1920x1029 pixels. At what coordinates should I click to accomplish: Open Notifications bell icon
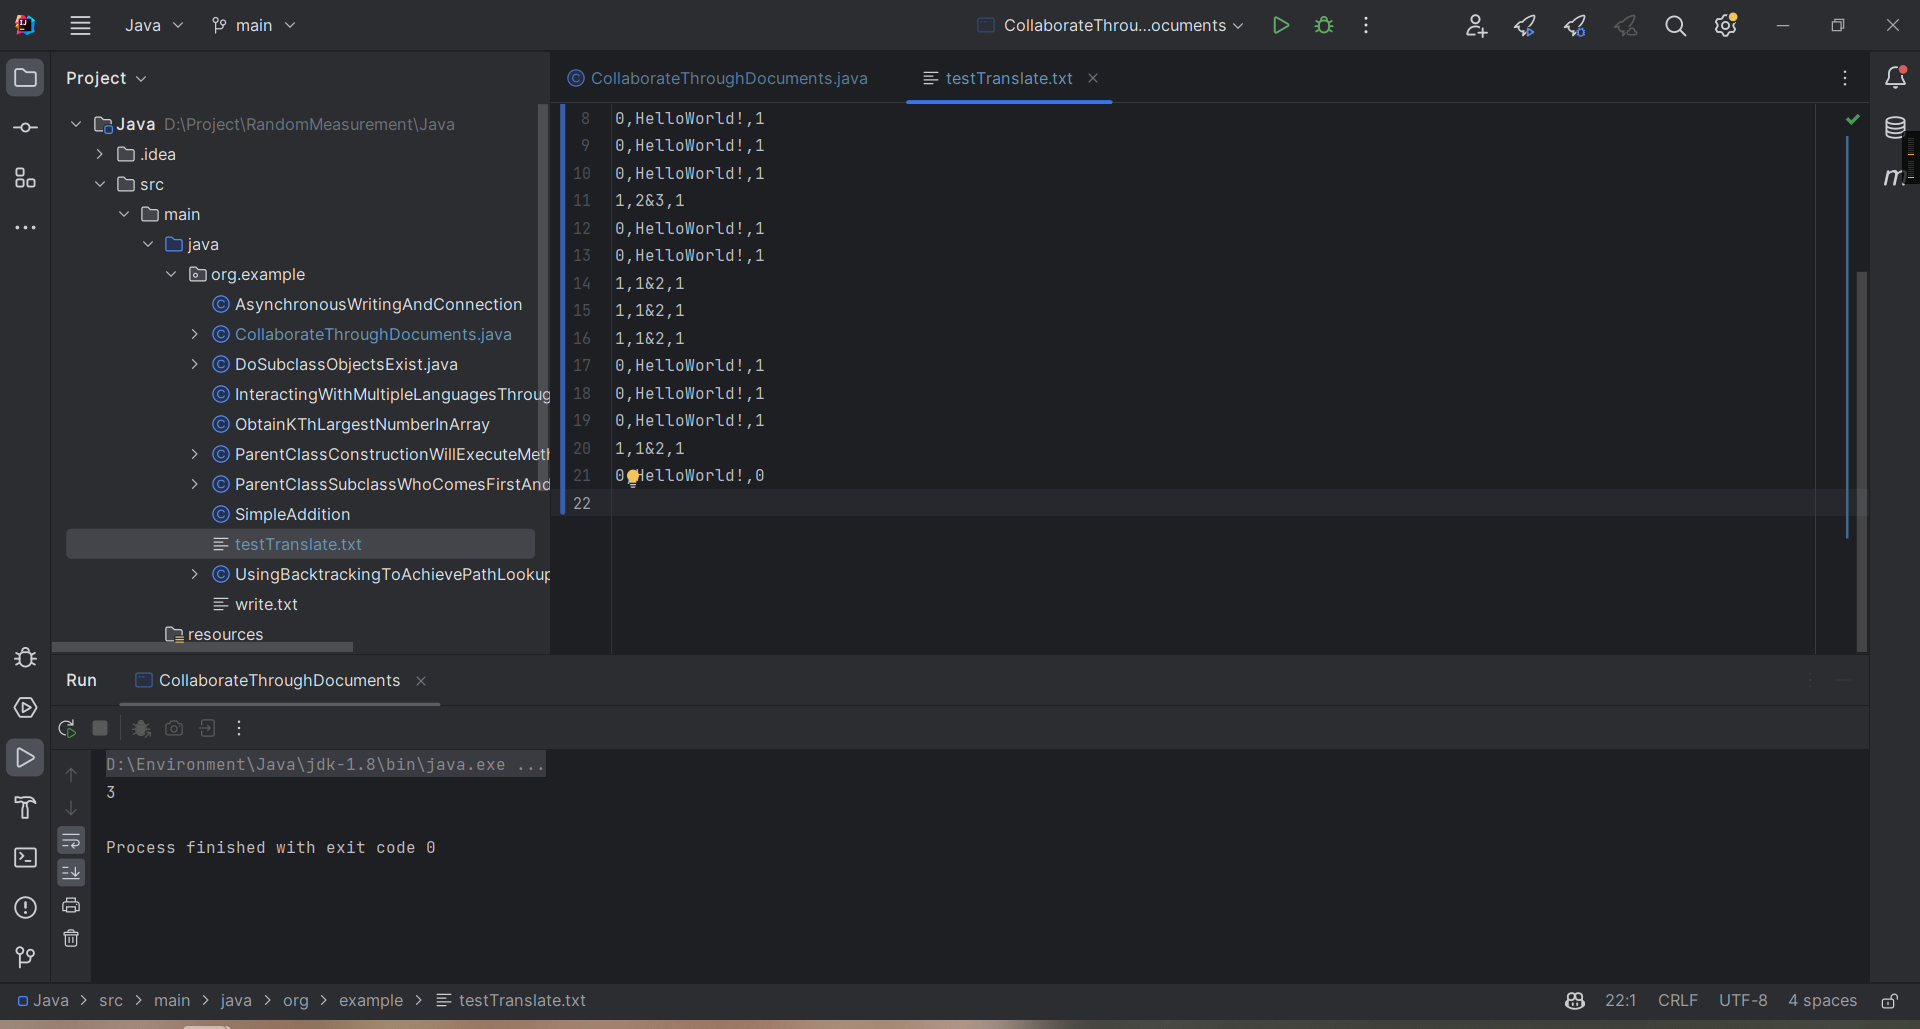[1895, 78]
